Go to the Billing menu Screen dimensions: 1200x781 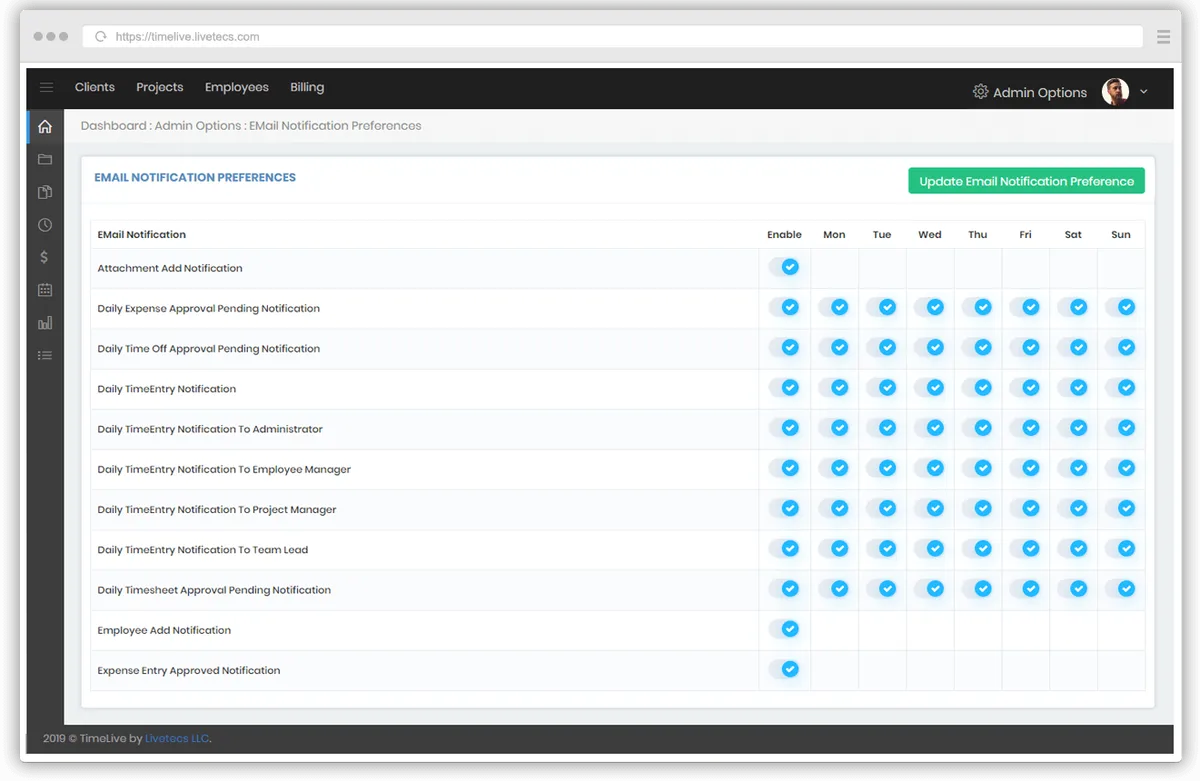(x=307, y=88)
